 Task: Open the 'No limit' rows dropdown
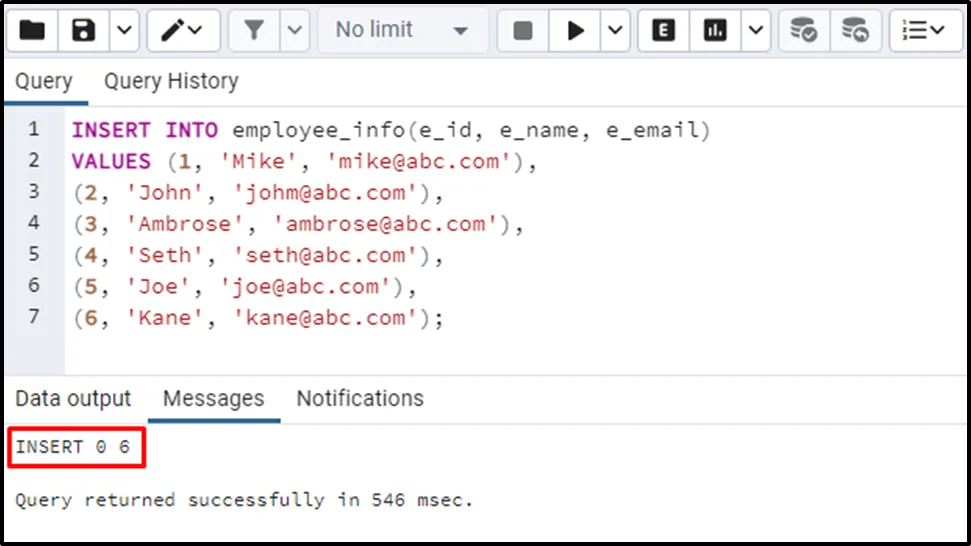coord(402,30)
